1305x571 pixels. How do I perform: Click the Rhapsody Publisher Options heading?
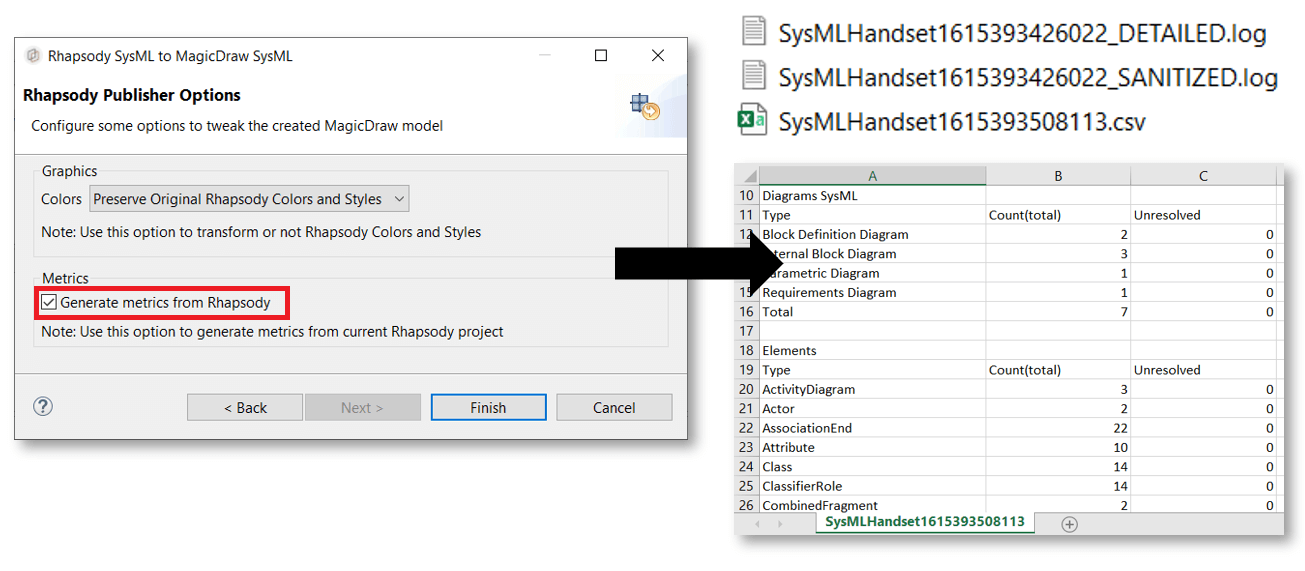click(132, 95)
